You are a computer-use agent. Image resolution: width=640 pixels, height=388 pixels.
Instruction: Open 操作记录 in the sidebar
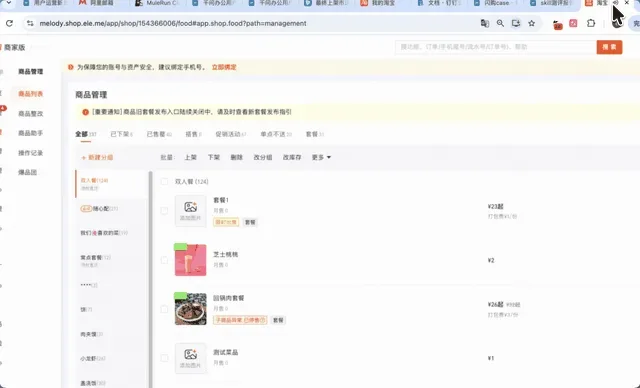(x=31, y=153)
